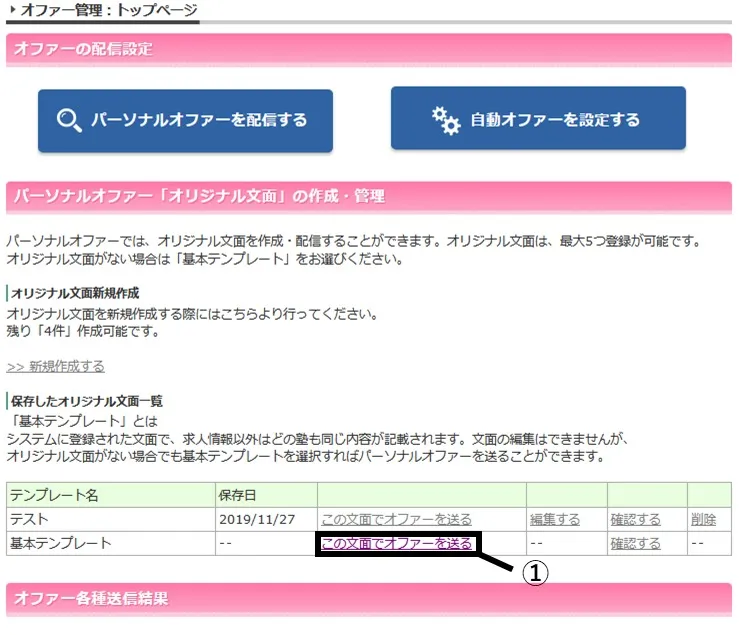Click この文面でオファーを送る for 基本テンプレート
Image resolution: width=739 pixels, height=635 pixels.
[395, 543]
